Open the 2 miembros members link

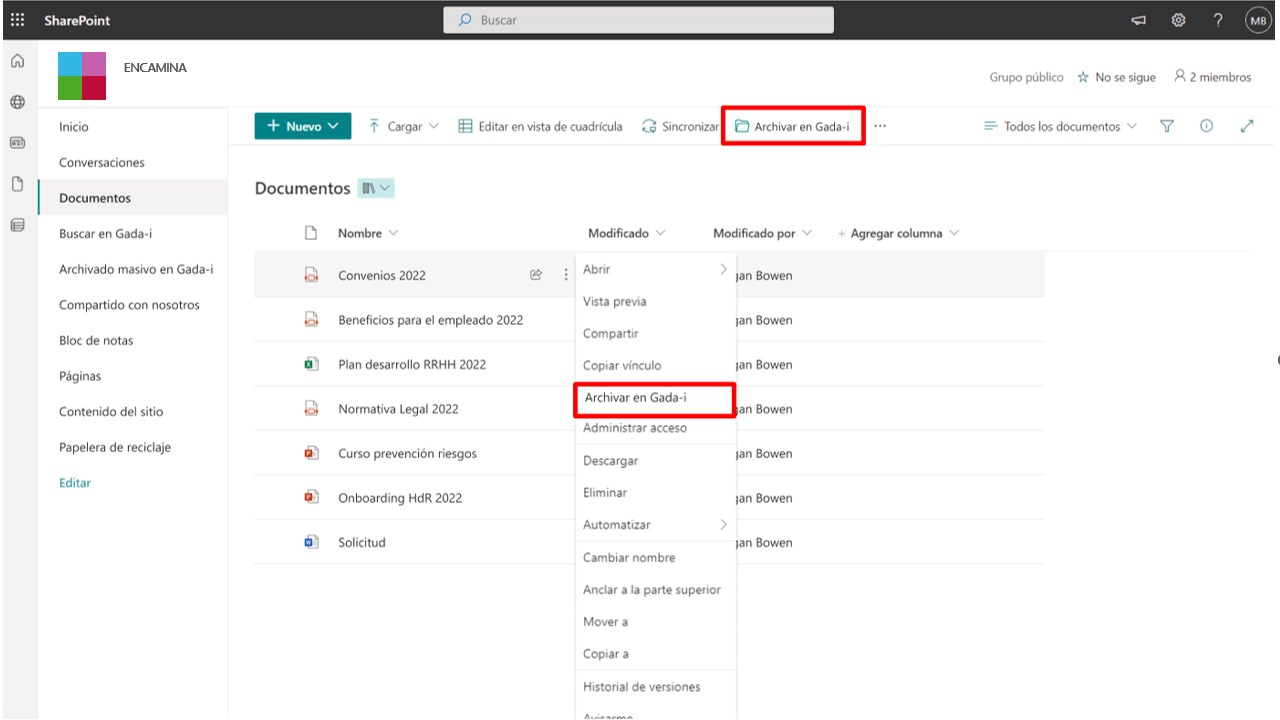[1212, 77]
